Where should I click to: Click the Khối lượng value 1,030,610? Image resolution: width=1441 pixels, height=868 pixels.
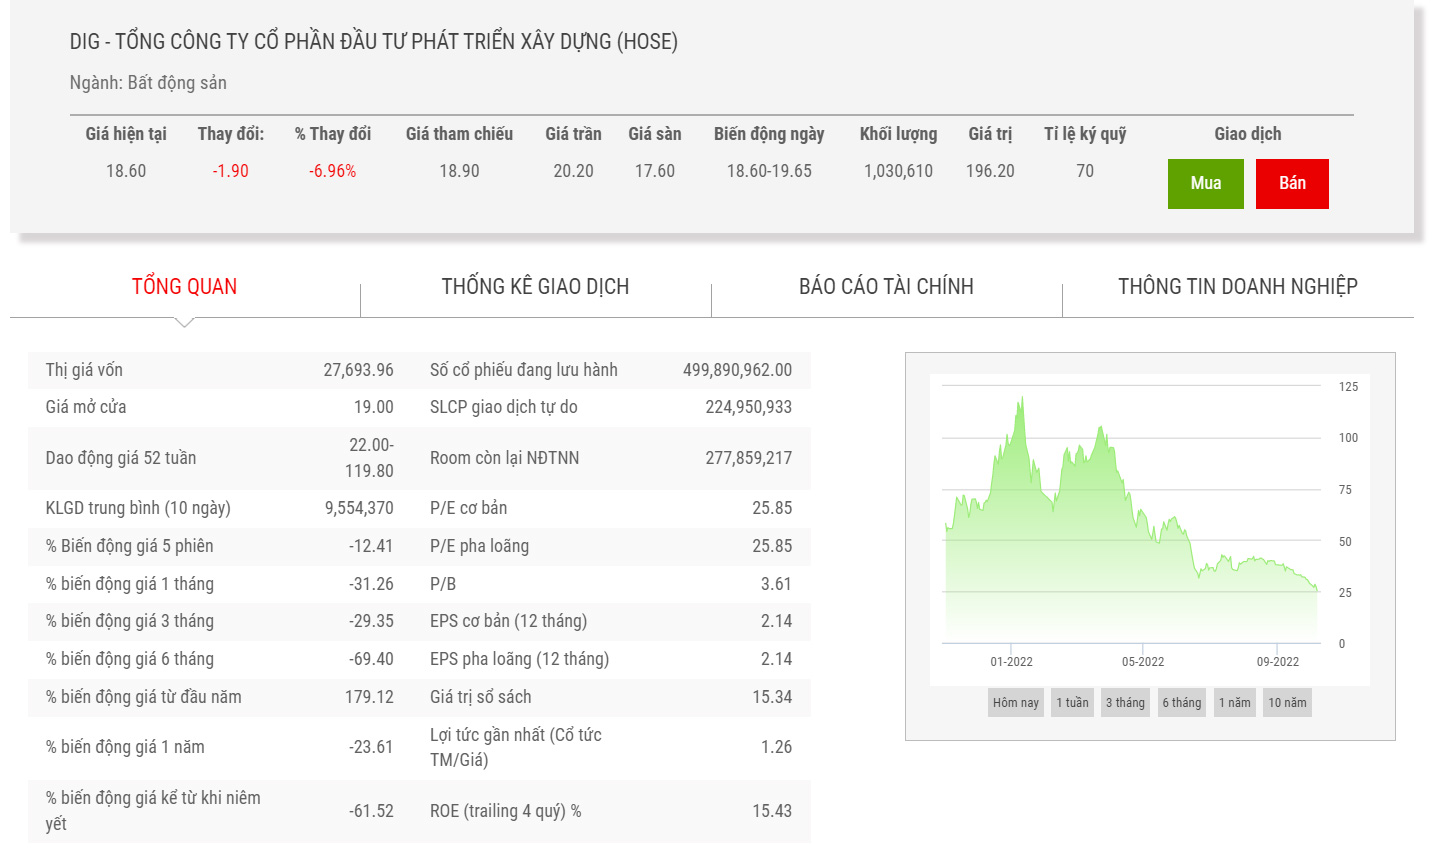click(898, 171)
